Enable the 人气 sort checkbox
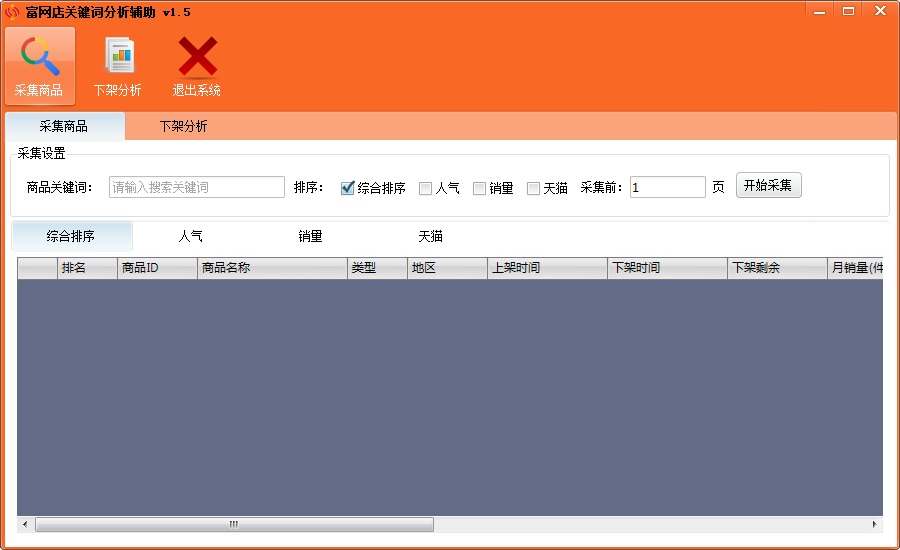 (425, 188)
